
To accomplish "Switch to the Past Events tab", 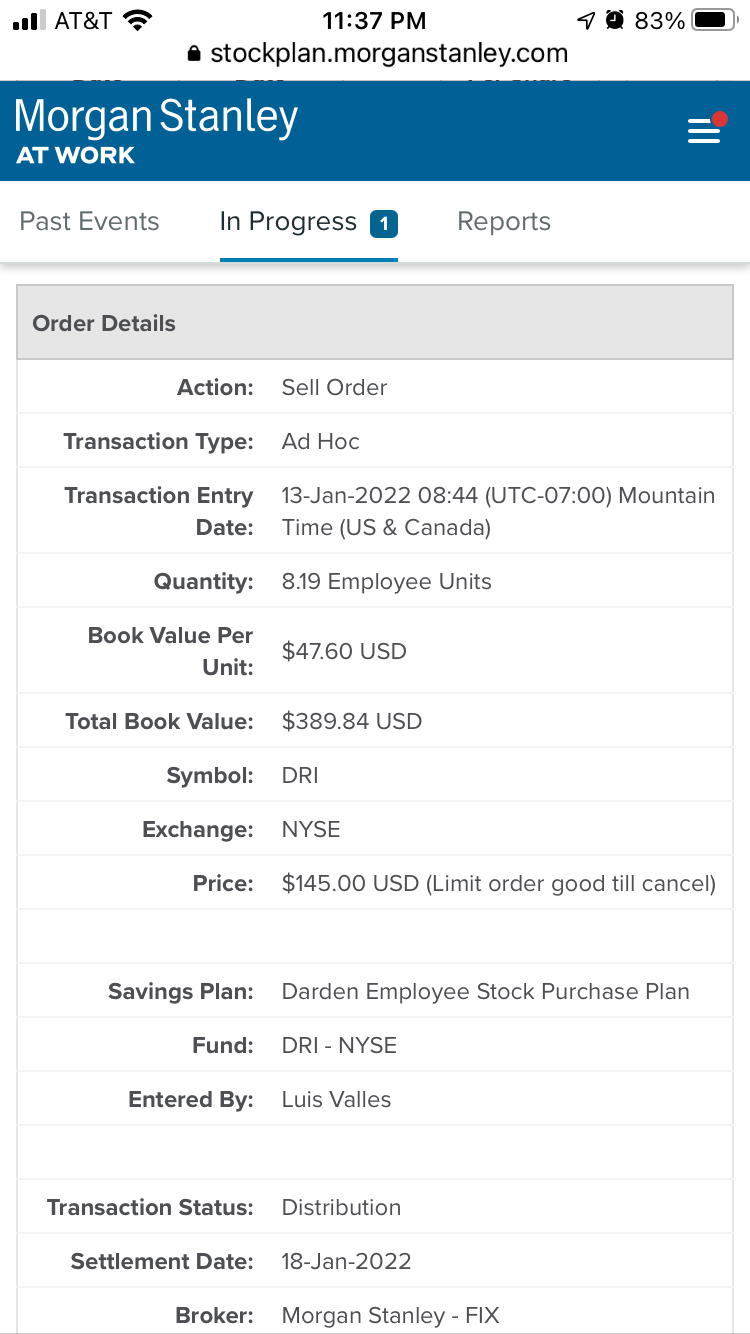I will pos(89,222).
